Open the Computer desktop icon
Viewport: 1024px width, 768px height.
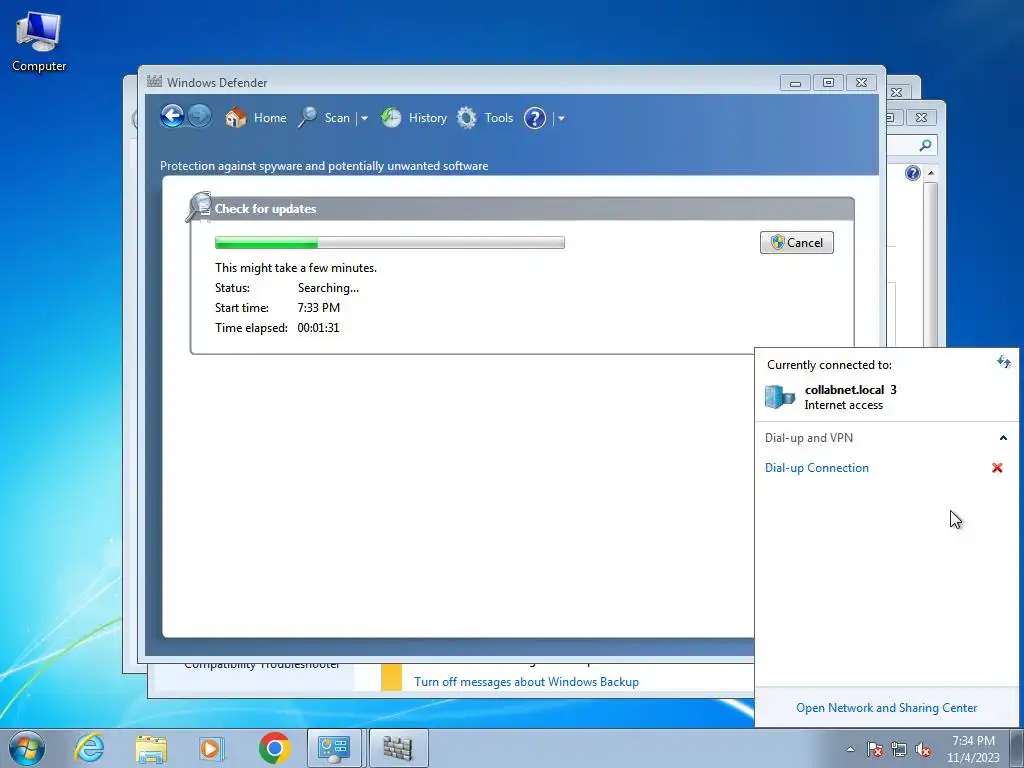click(x=39, y=41)
